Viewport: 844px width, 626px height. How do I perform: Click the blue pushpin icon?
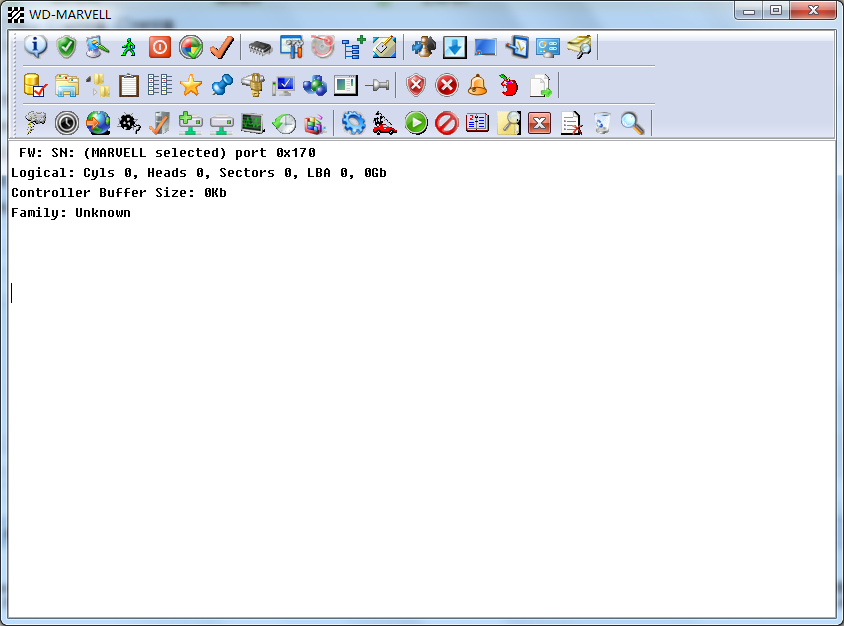point(222,86)
